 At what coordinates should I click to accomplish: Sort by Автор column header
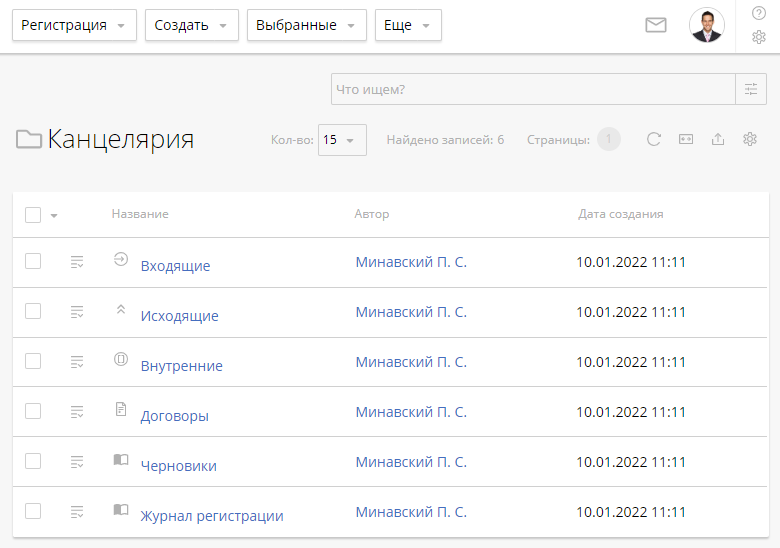coord(372,214)
